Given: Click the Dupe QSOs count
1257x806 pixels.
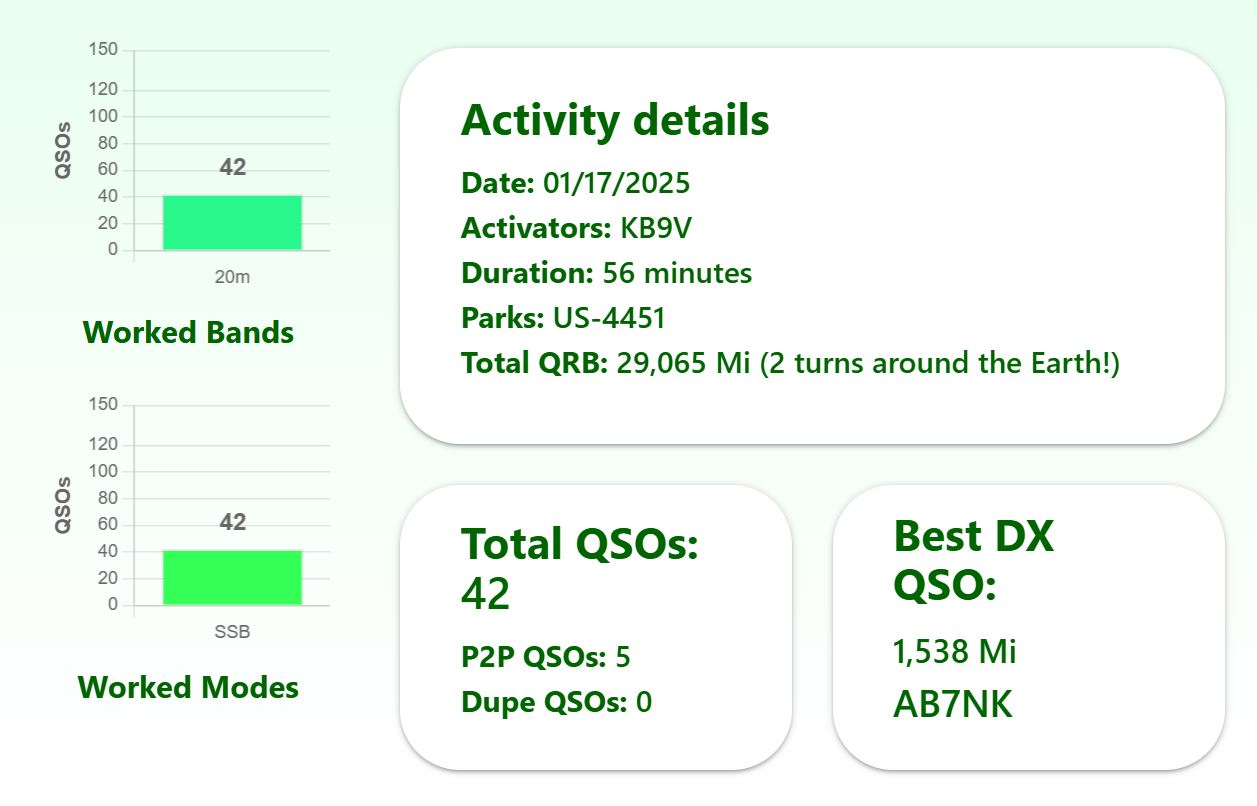Looking at the screenshot, I should (x=643, y=702).
